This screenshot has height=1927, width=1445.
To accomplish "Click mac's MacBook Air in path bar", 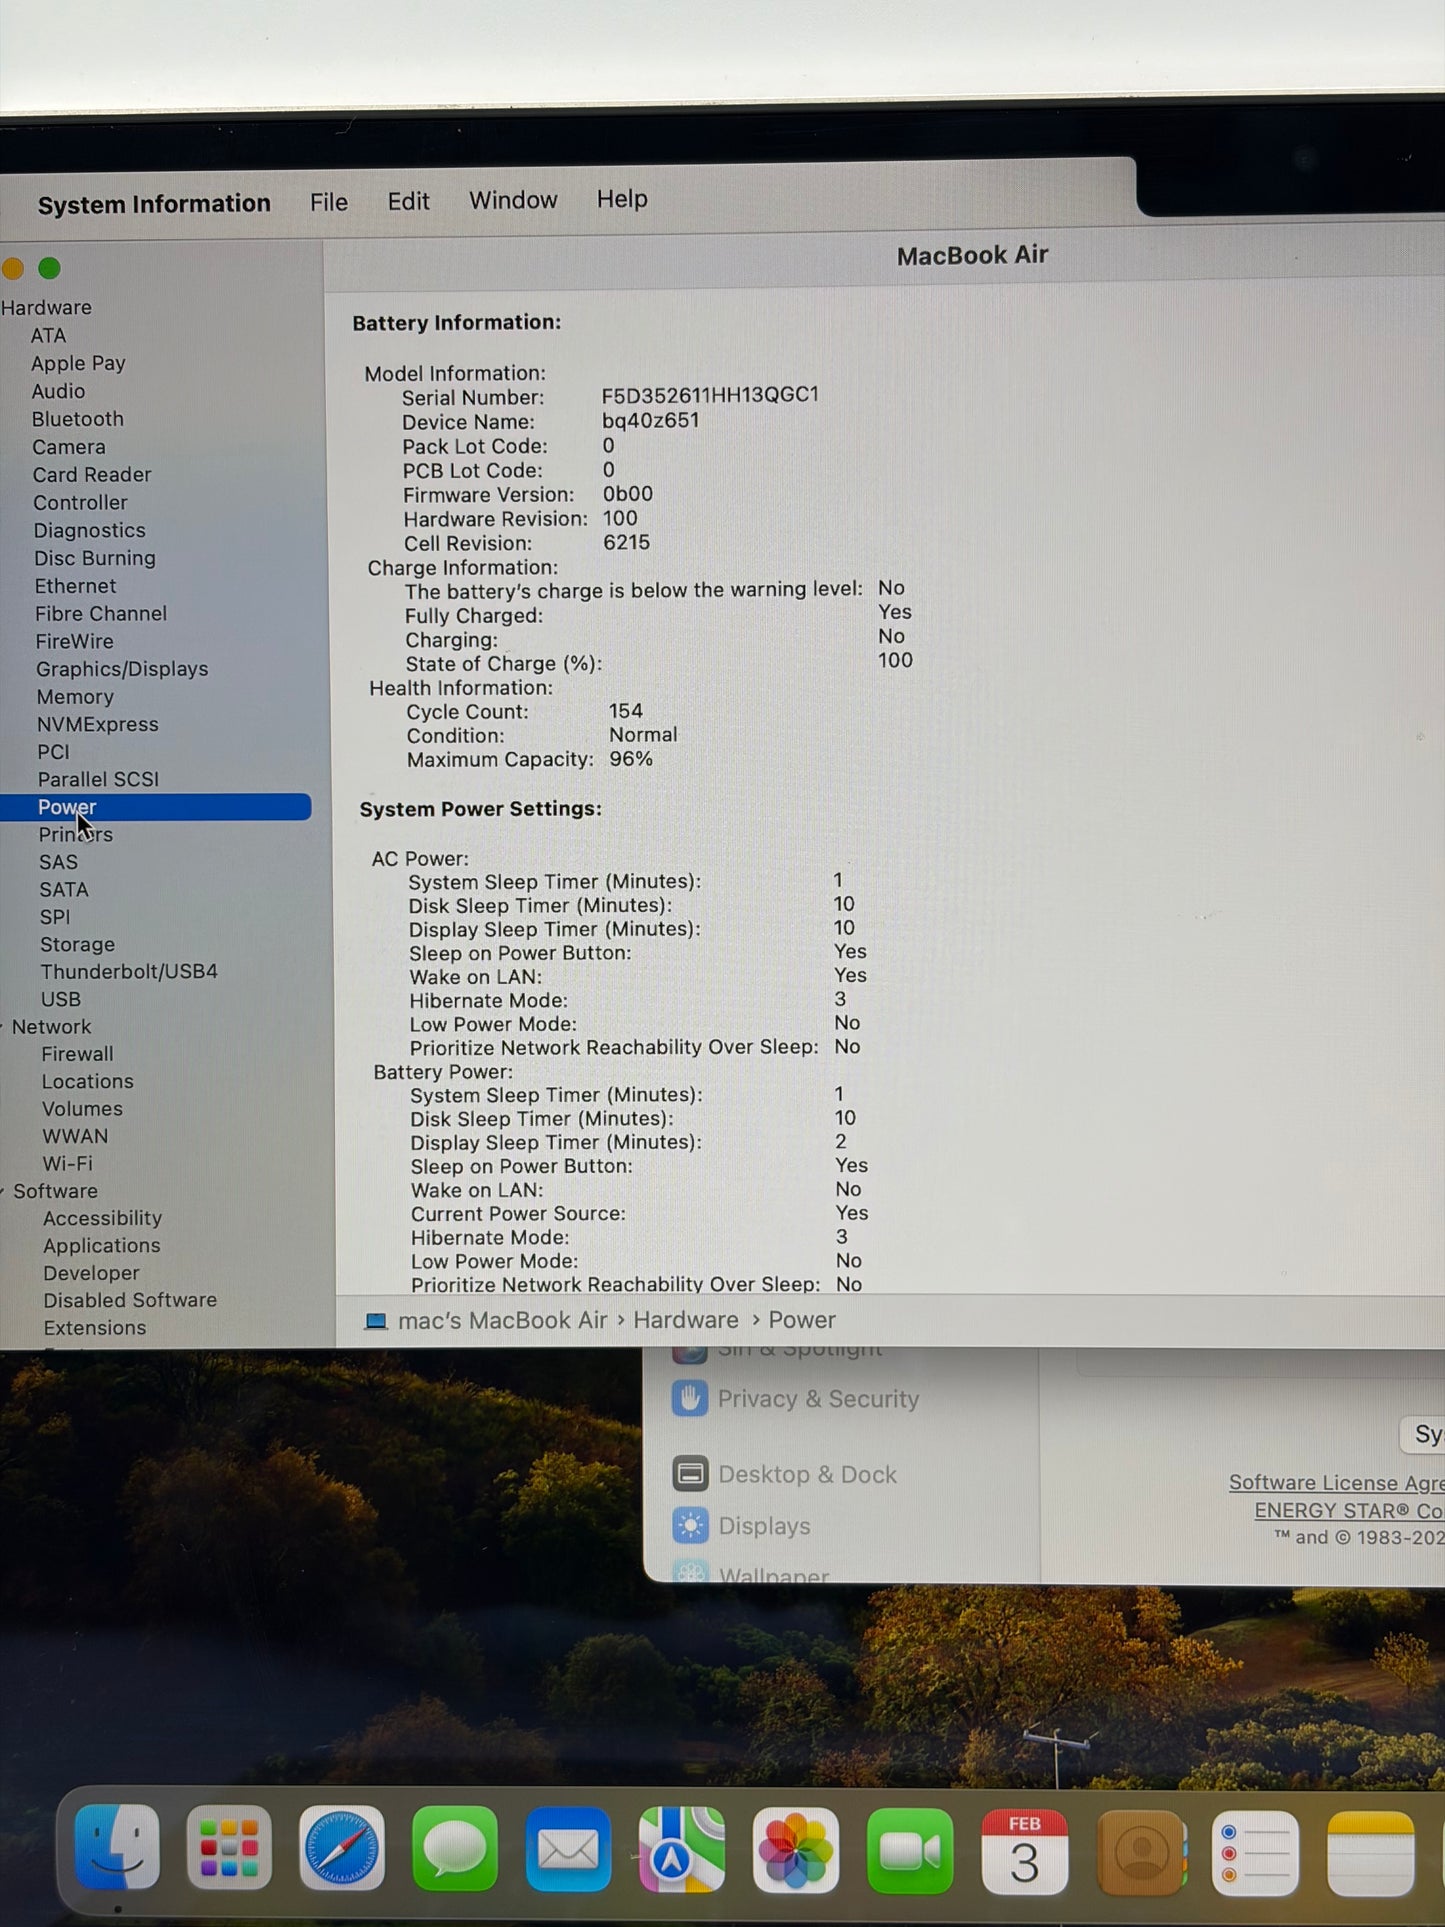I will (502, 1321).
